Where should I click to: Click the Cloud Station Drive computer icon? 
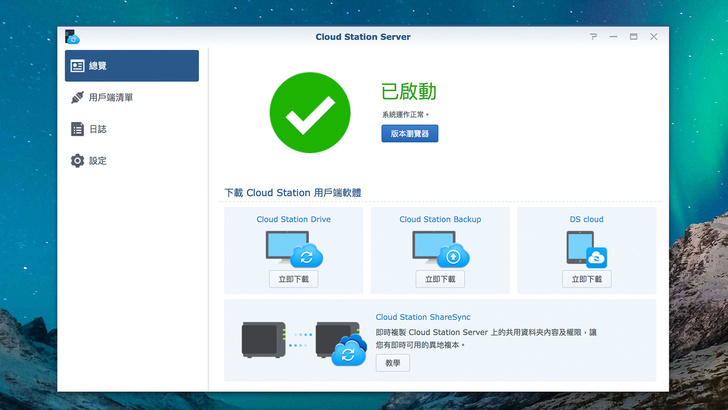293,248
